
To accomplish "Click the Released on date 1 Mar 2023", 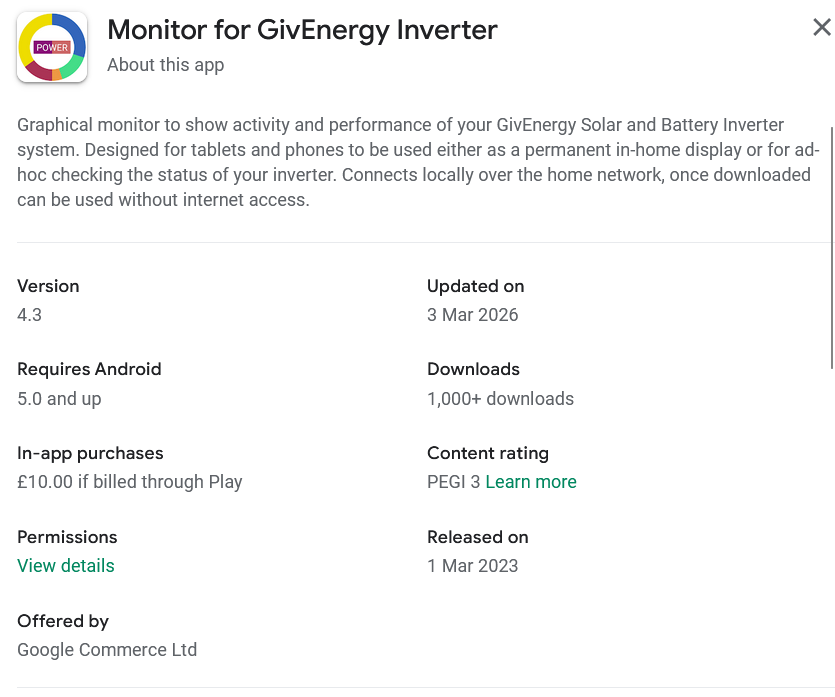I will (472, 565).
